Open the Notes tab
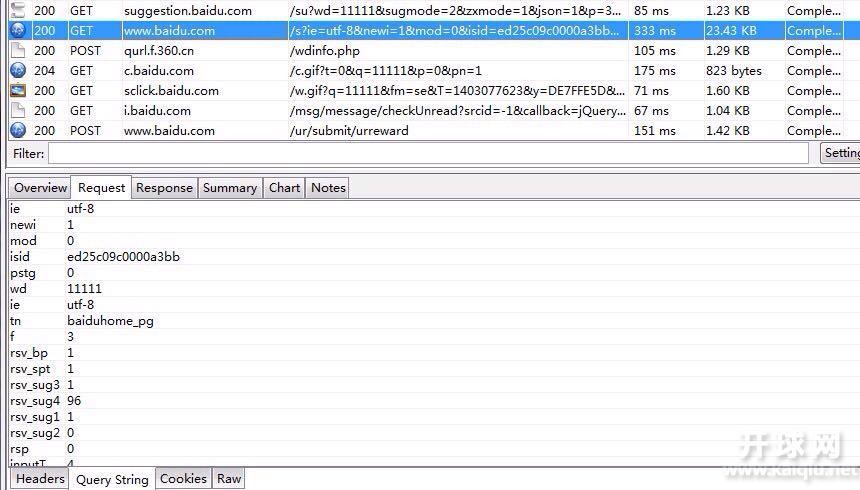860x490 pixels. click(328, 188)
